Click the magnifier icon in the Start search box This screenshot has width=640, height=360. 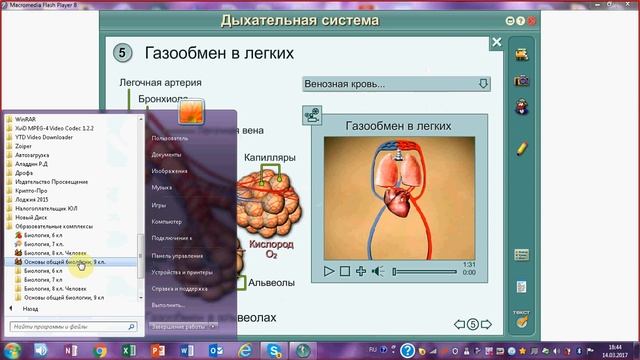pyautogui.click(x=131, y=327)
